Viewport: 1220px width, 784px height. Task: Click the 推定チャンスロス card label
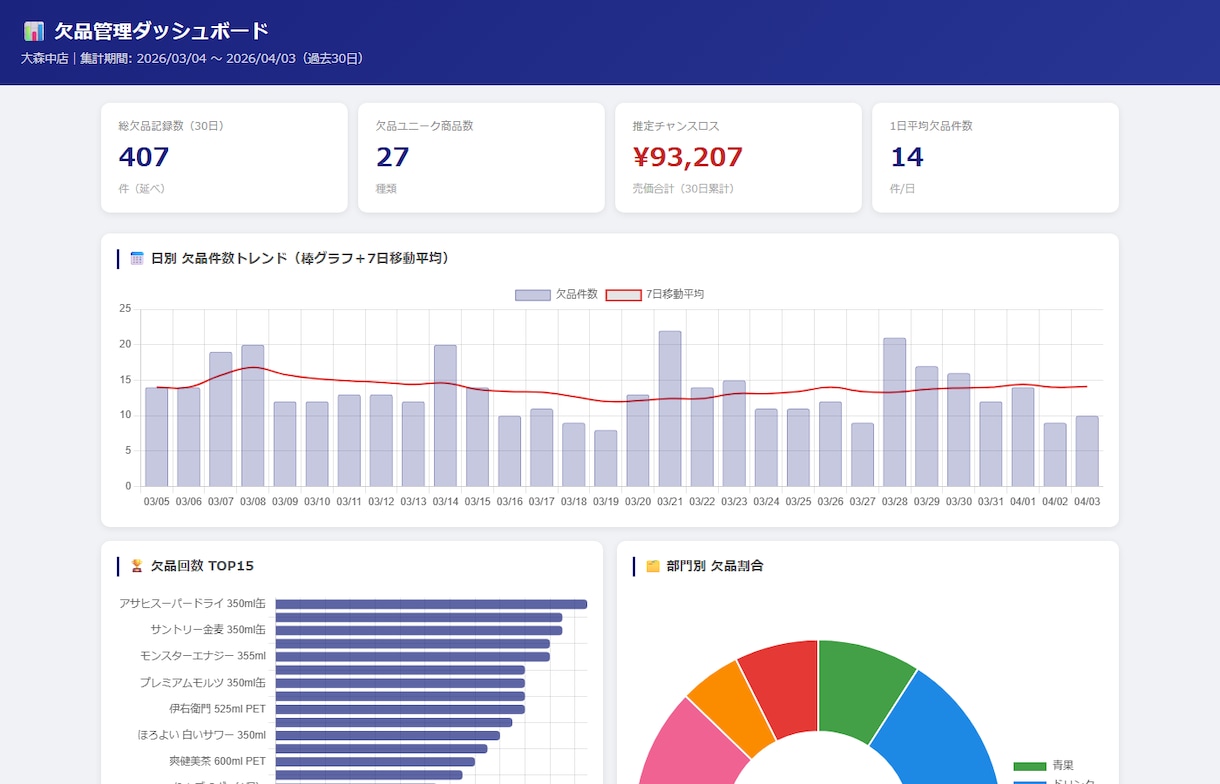675,126
